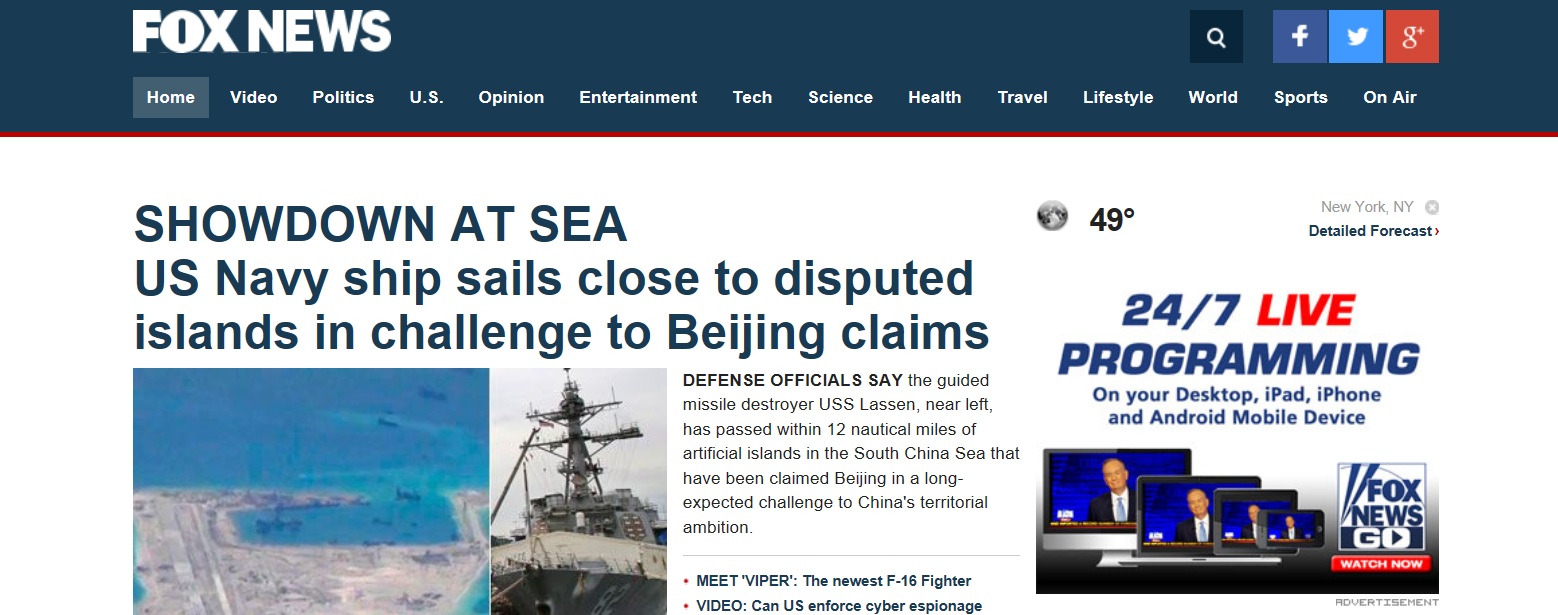Click the Fox News logo
1558x615 pixels.
click(x=262, y=31)
